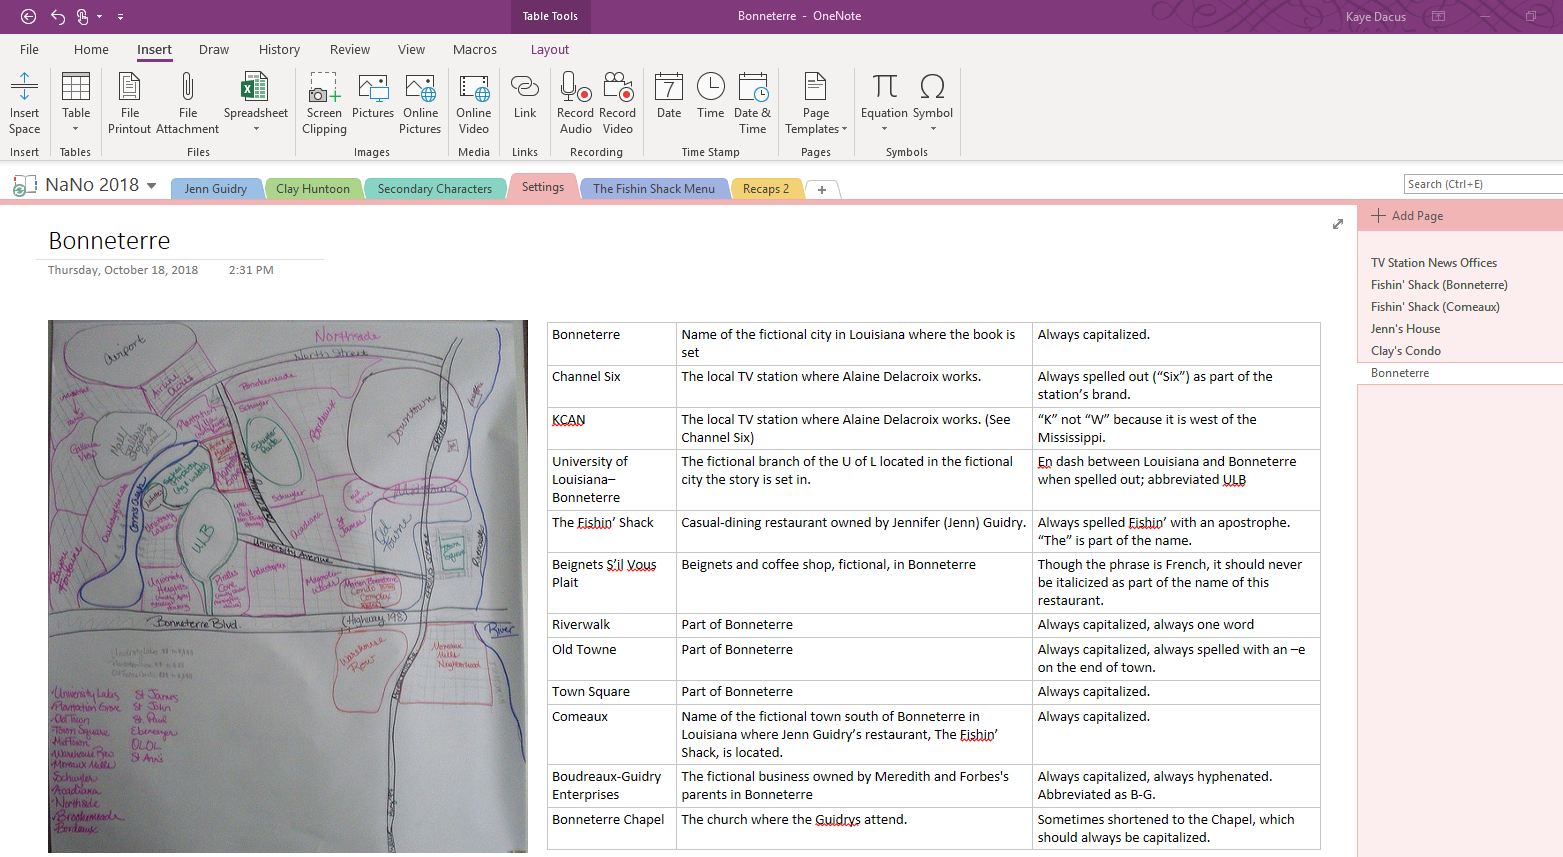This screenshot has width=1563, height=857.
Task: Click the Insert Space icon
Action: 24,88
